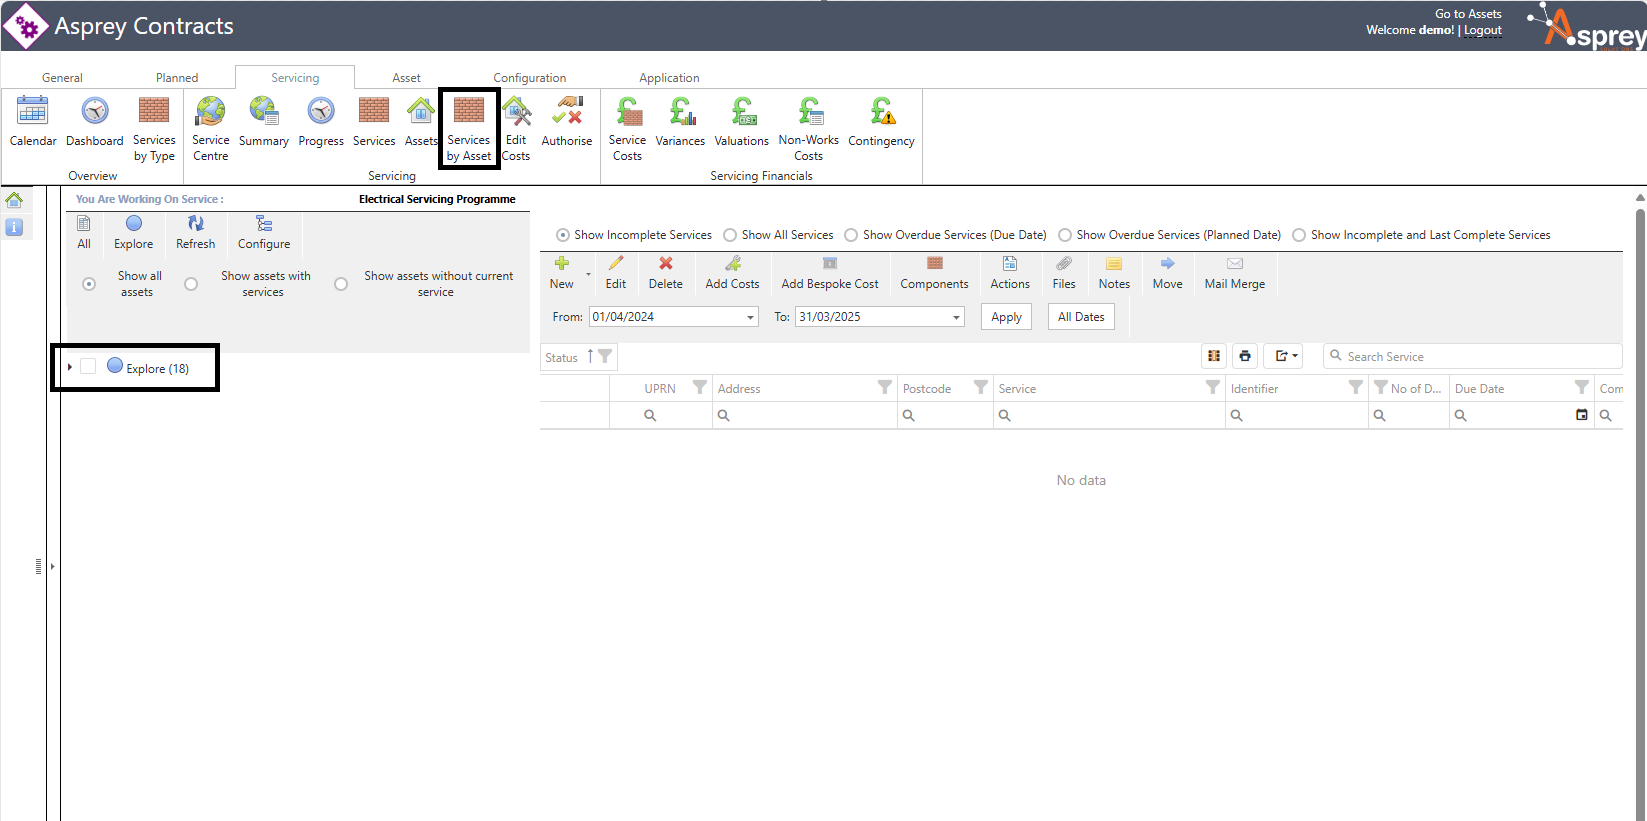Open Non-Works Costs
The height and width of the screenshot is (821, 1647).
coord(808,128)
